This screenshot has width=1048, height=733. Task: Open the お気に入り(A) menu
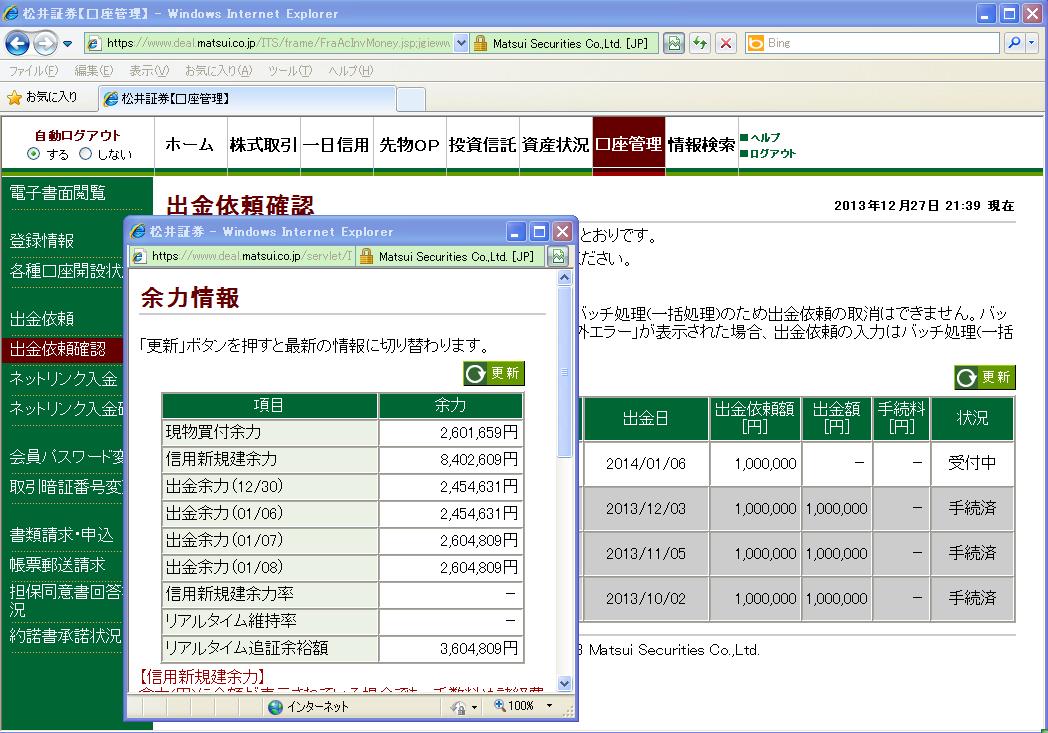pyautogui.click(x=219, y=70)
